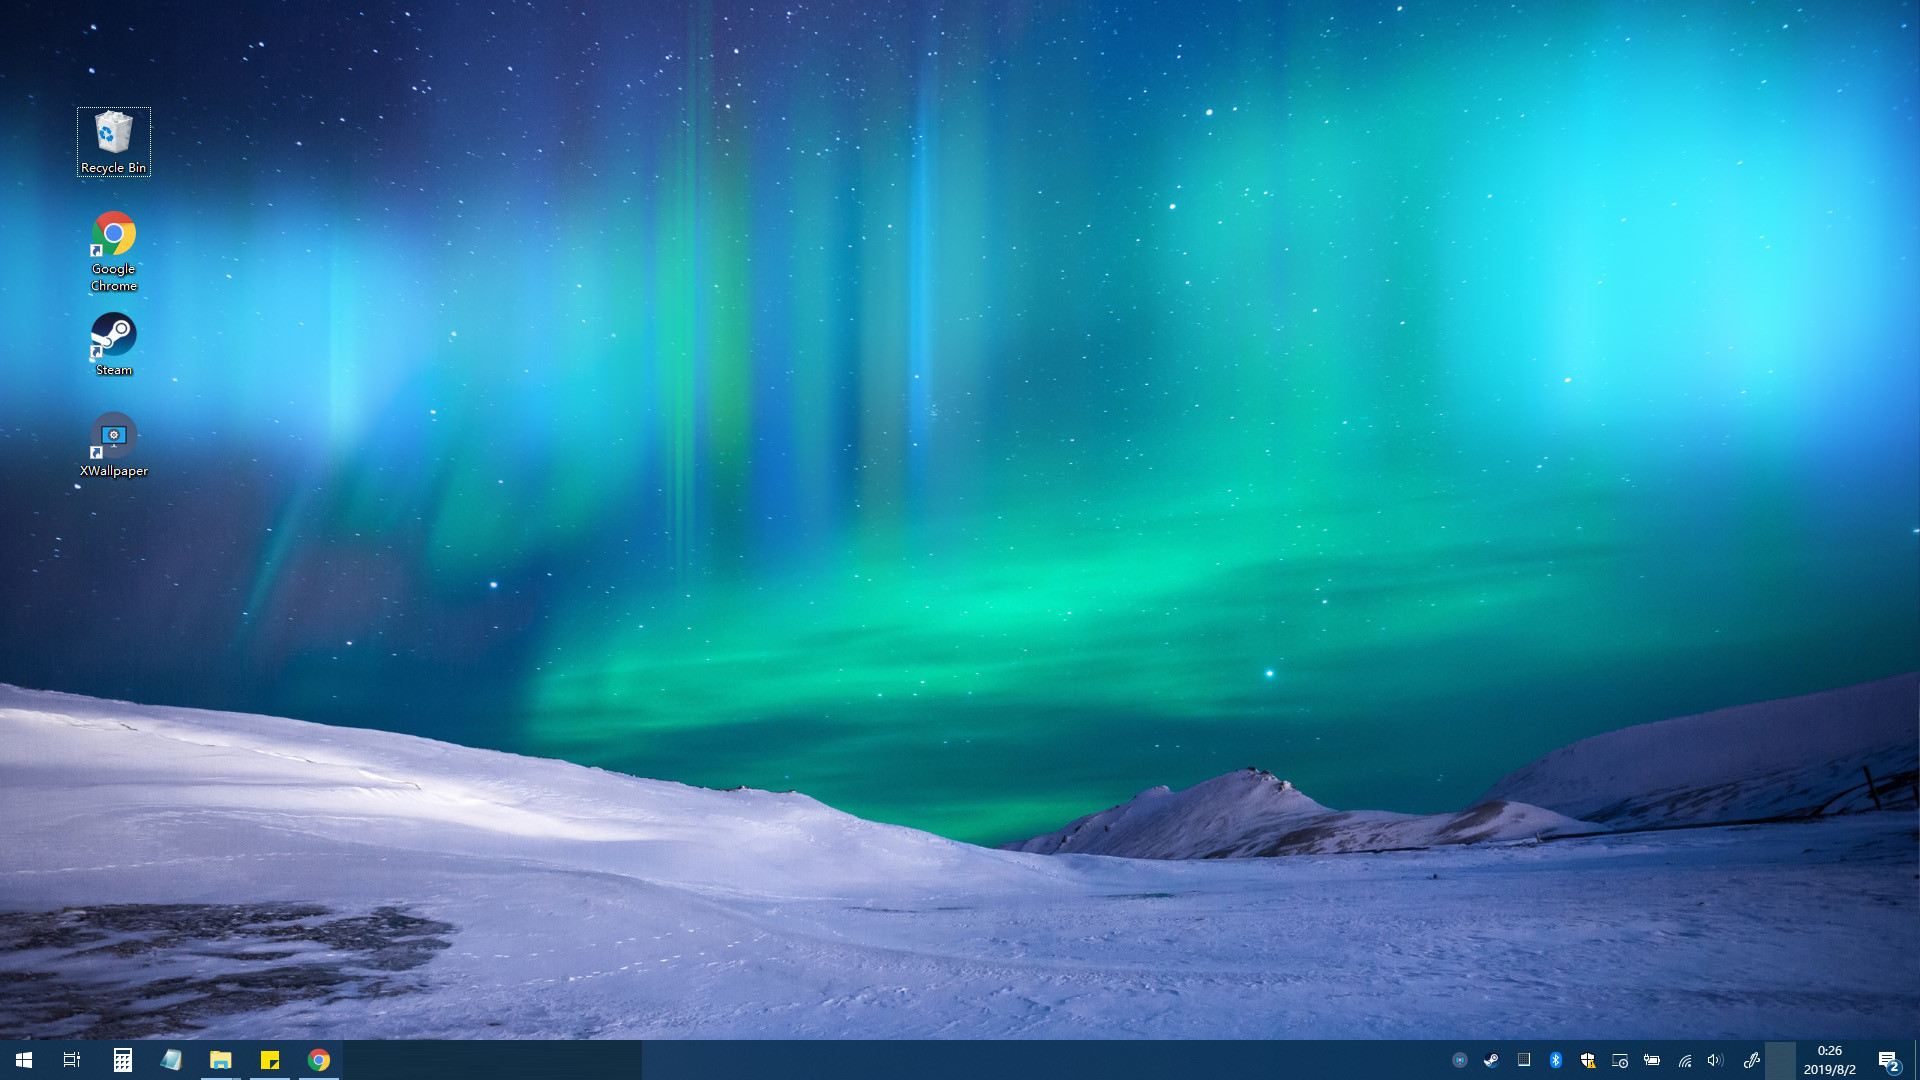Open Windows Security shield tray icon
The width and height of the screenshot is (1920, 1080).
click(1587, 1060)
